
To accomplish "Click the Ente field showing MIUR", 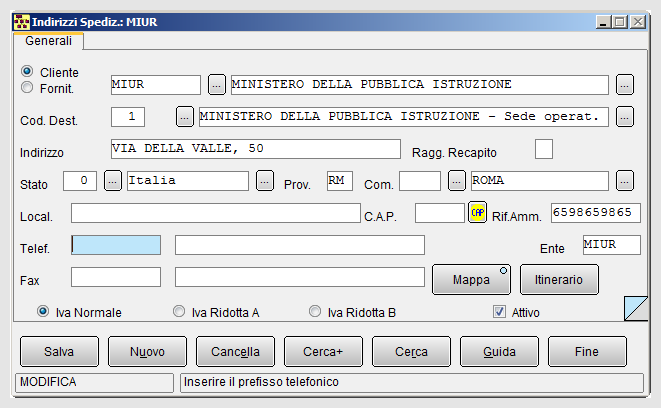I will pyautogui.click(x=612, y=245).
